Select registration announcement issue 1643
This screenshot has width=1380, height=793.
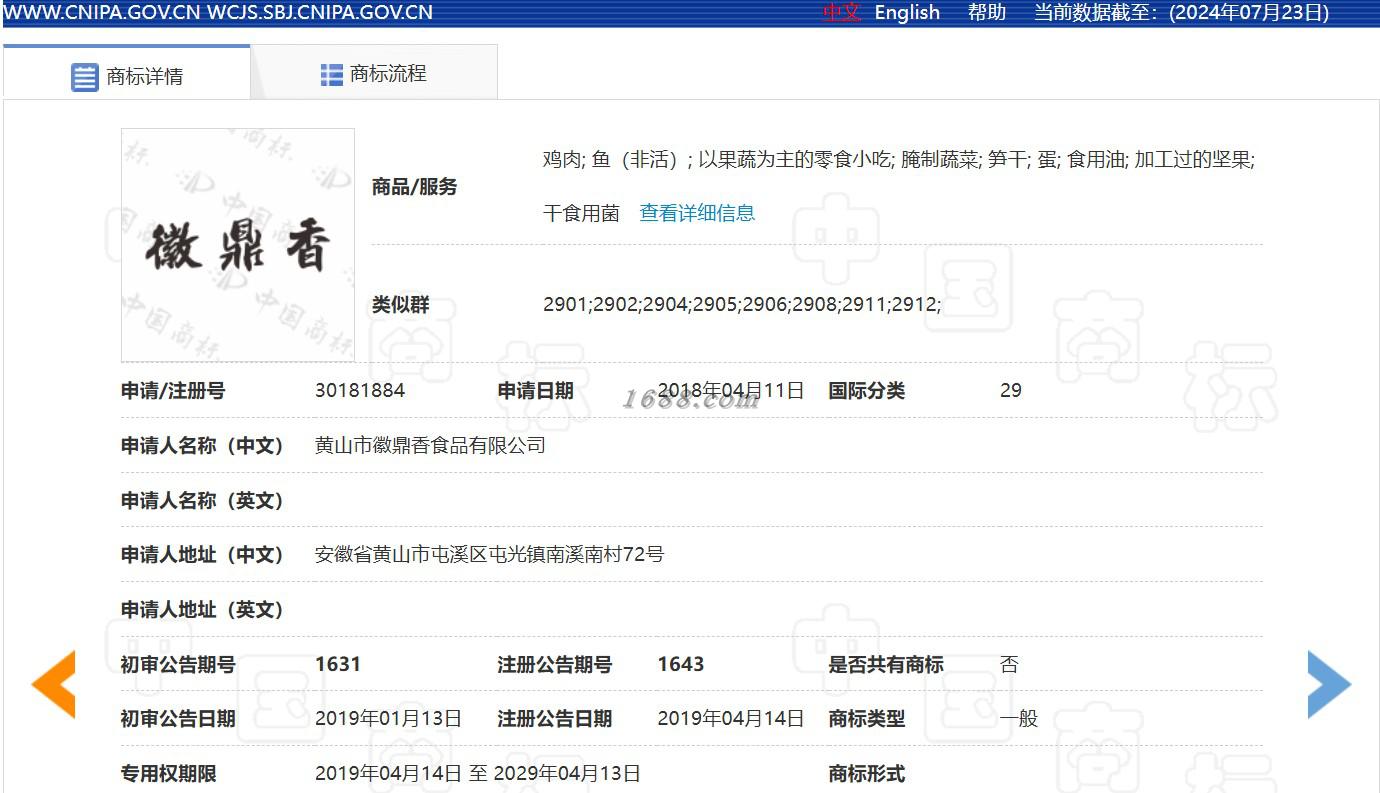(x=681, y=664)
